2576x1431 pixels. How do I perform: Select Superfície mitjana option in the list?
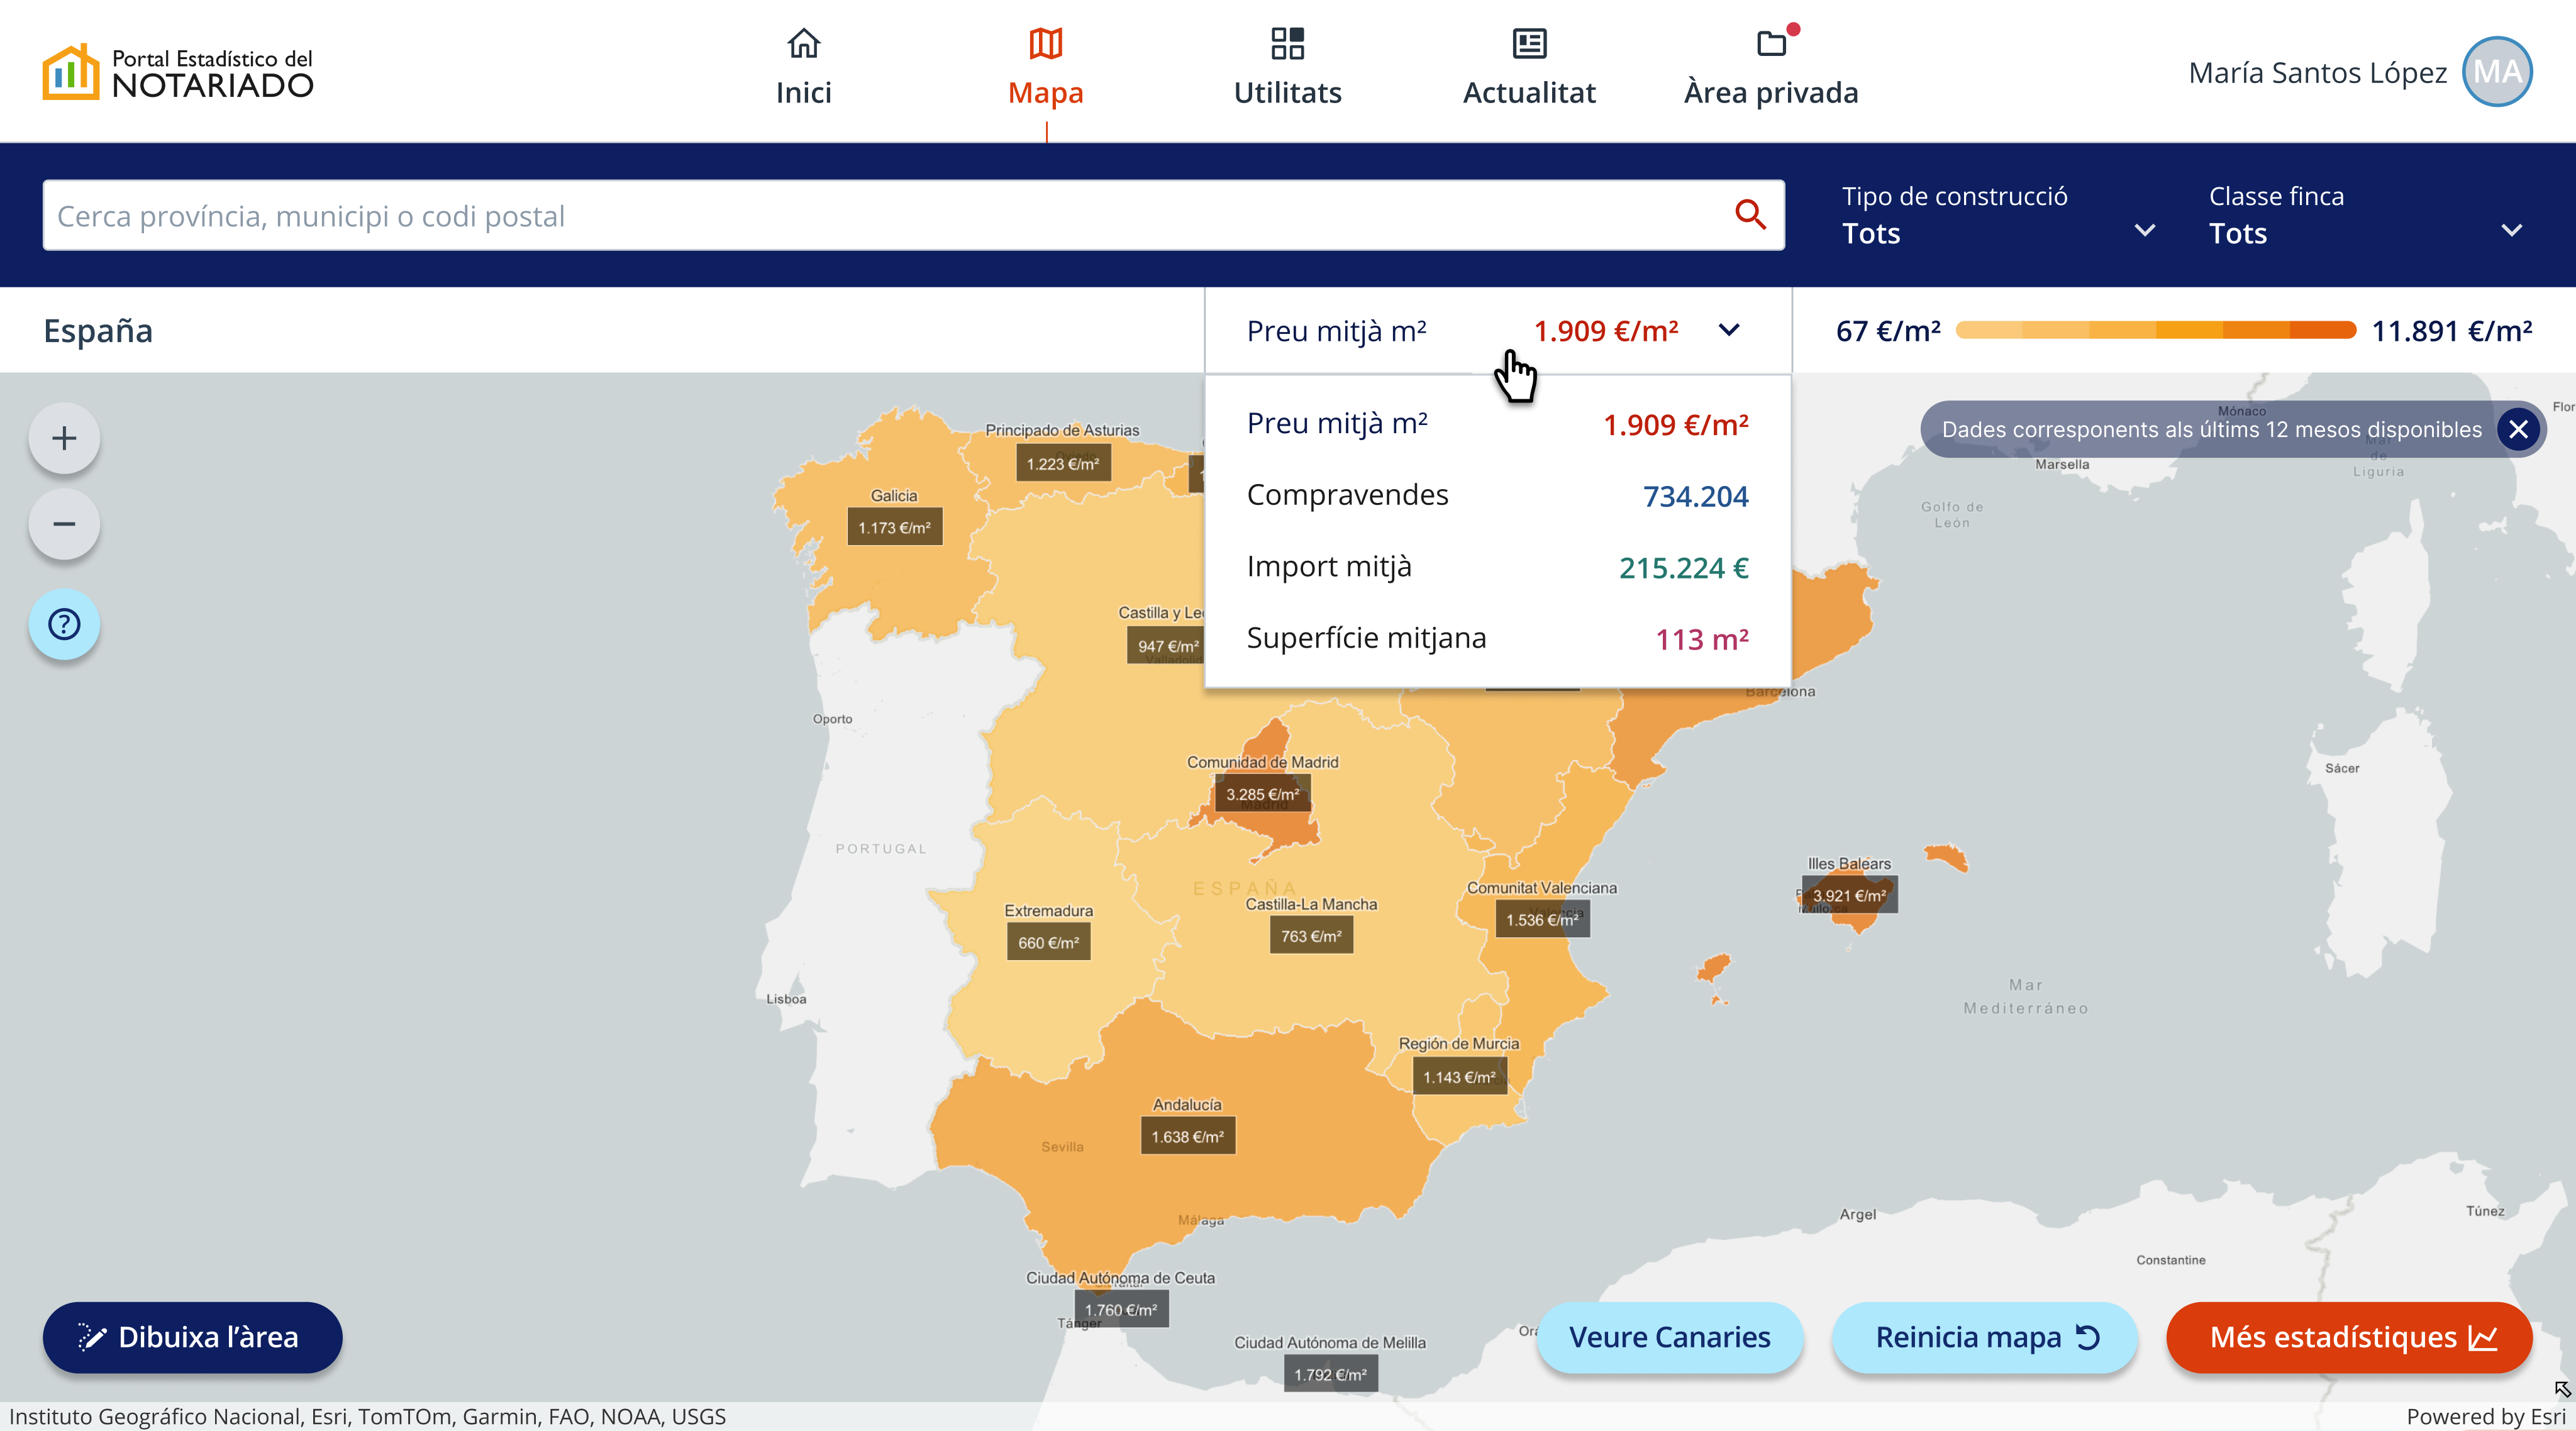1497,639
